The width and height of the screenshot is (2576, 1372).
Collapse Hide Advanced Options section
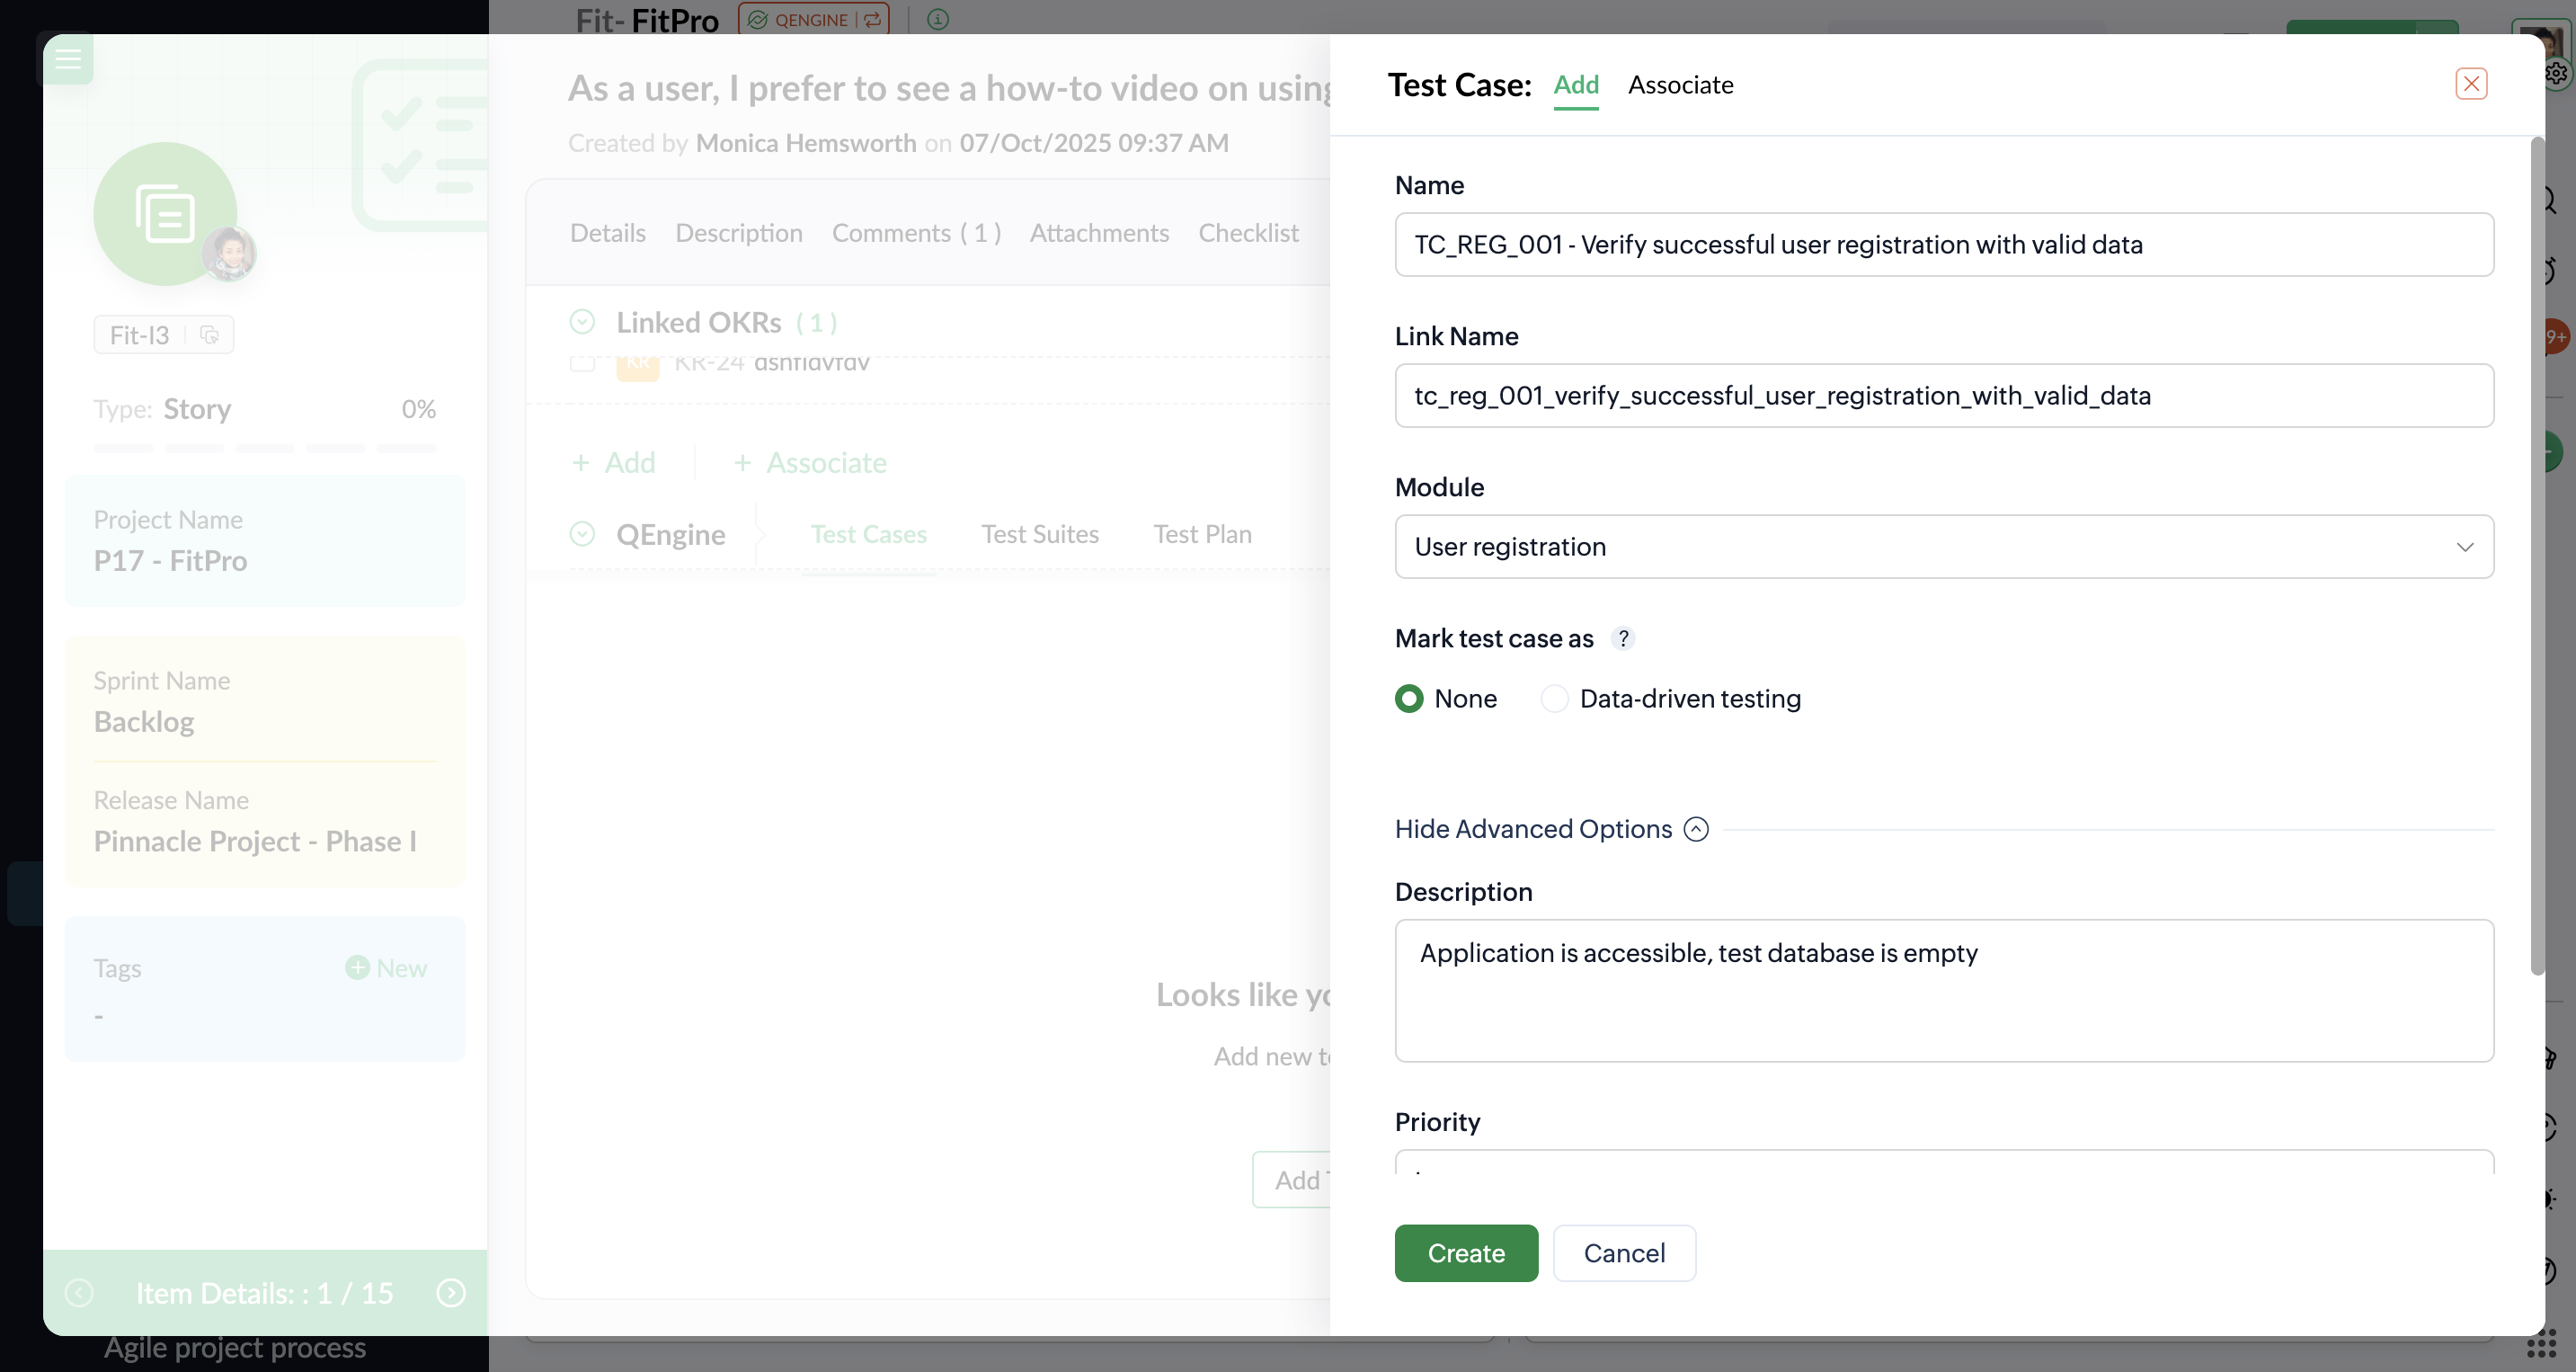click(x=1696, y=829)
